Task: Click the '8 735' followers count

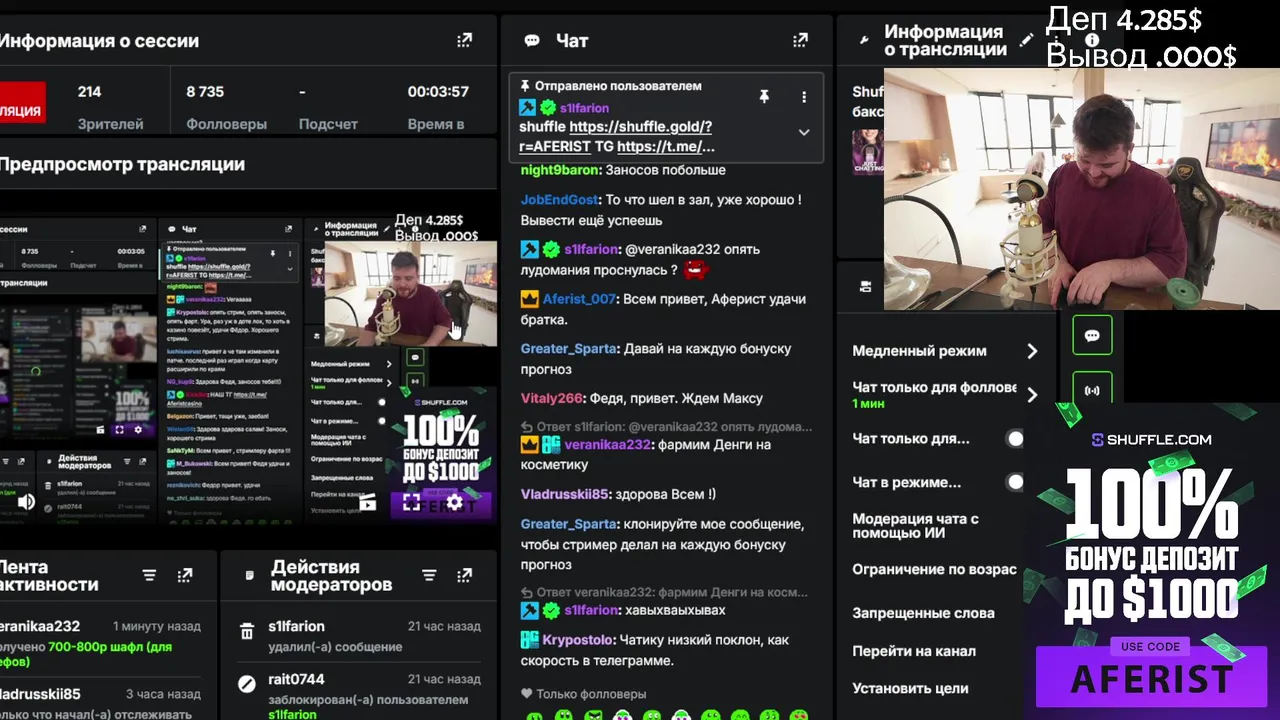Action: tap(205, 91)
